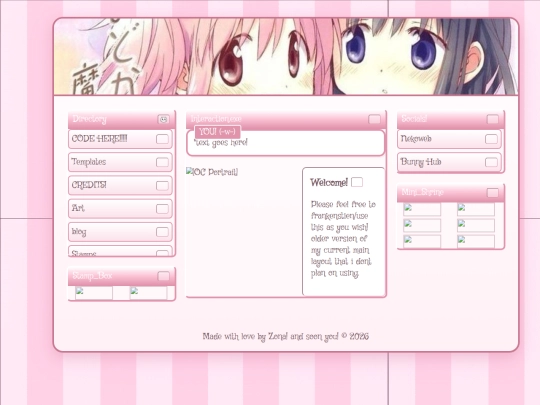Click the box icon beside Art
Screen dimensions: 540x405
click(162, 209)
